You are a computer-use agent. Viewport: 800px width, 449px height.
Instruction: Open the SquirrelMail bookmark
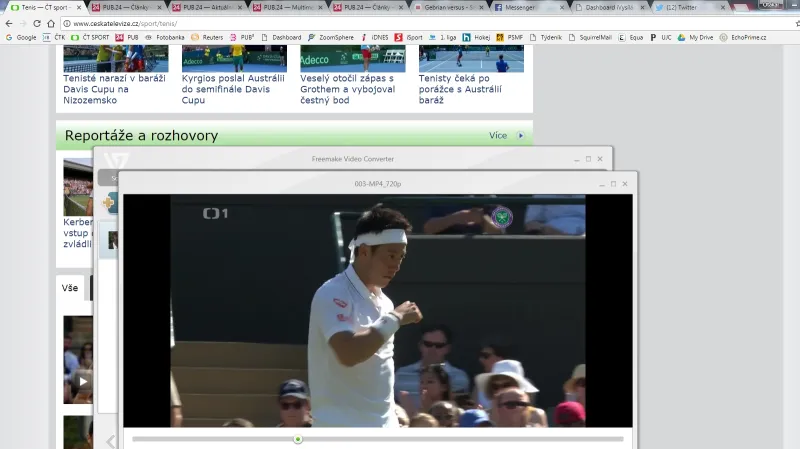(590, 37)
